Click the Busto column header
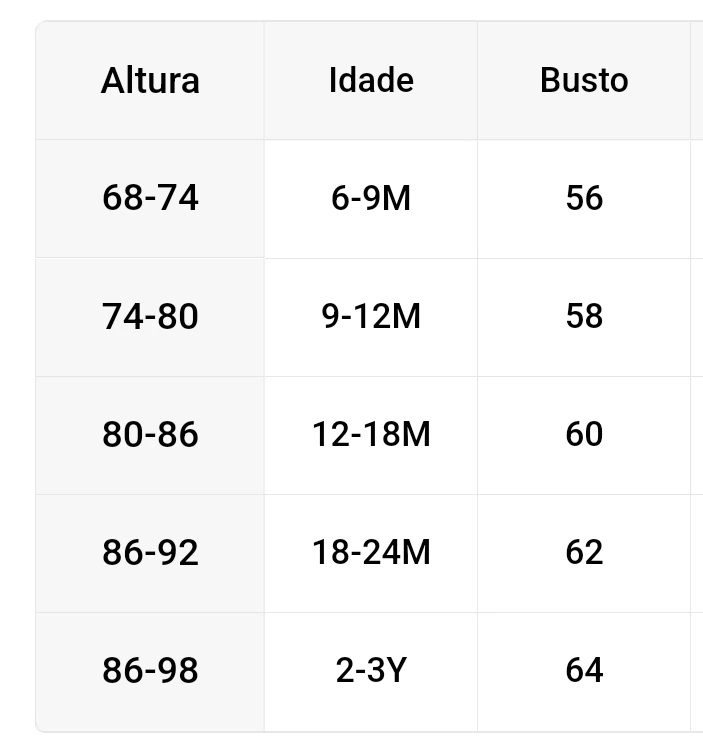This screenshot has width=703, height=740. coord(584,80)
